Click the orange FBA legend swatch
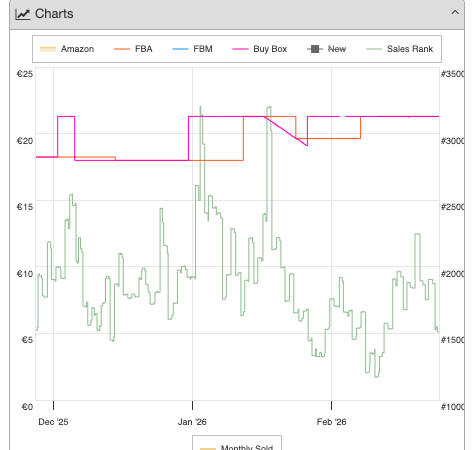Image resolution: width=474 pixels, height=450 pixels. (122, 49)
